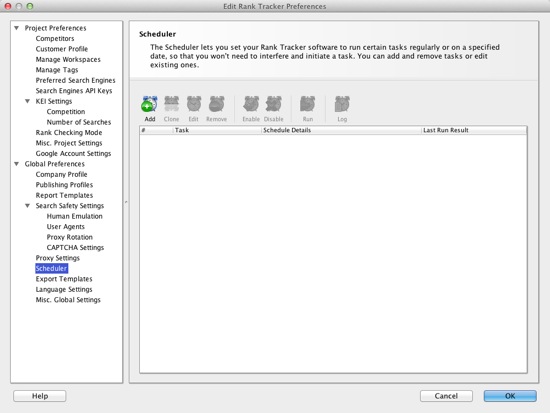Collapse the KEI Settings disclosure triangle
Screen dimensions: 550x413
pyautogui.click(x=27, y=101)
